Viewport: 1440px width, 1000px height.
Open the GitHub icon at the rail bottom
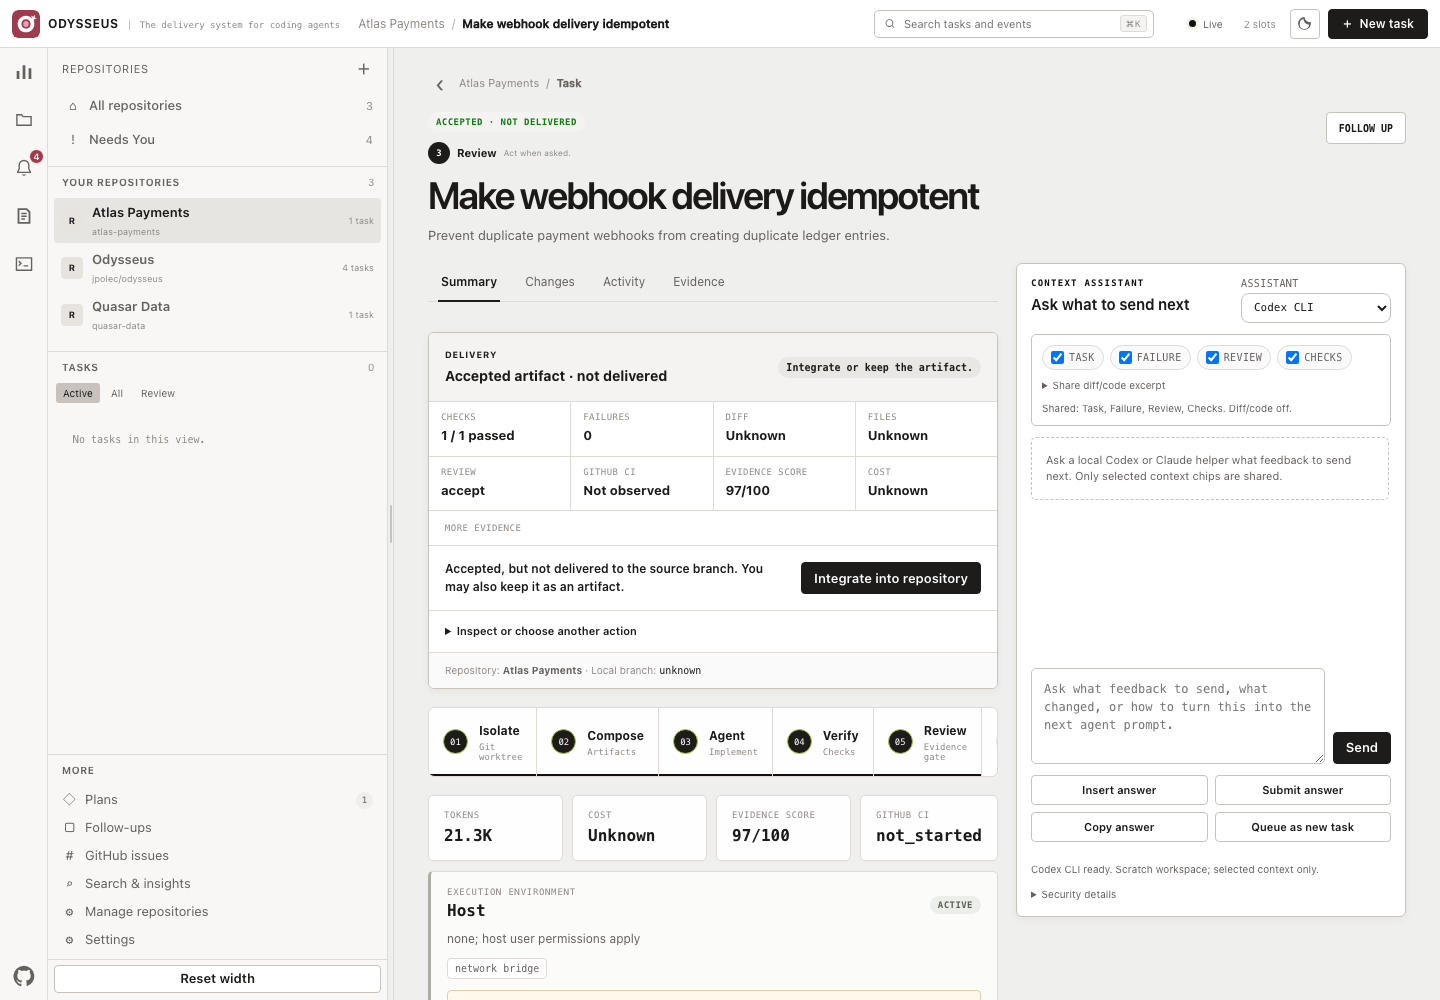point(24,976)
